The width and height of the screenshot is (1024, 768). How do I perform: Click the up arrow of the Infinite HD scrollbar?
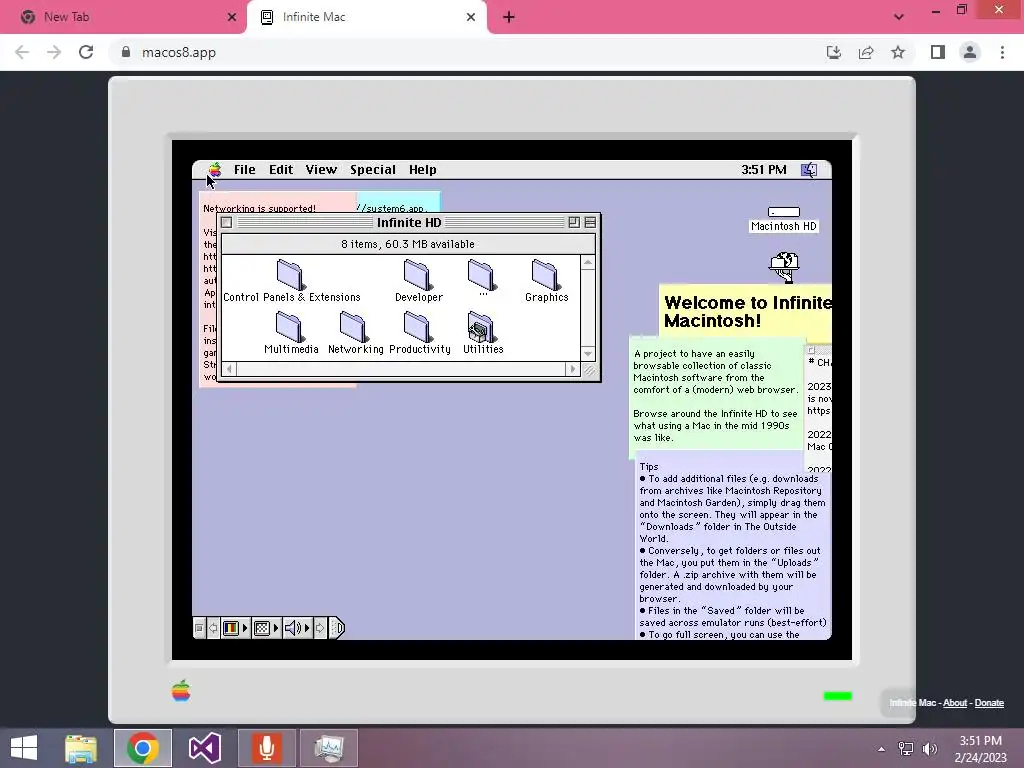tap(588, 263)
